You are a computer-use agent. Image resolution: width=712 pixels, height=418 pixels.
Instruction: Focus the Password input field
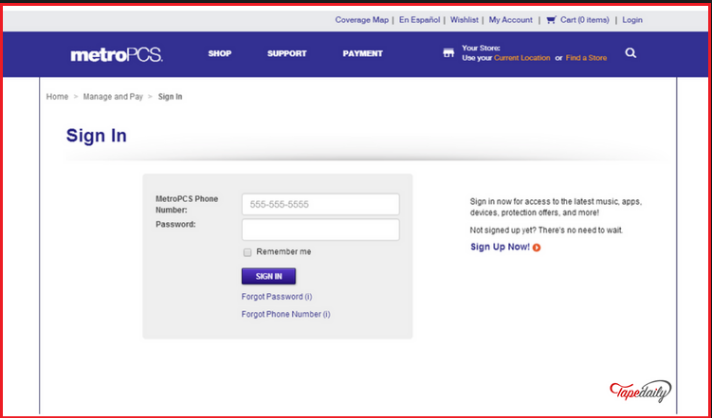pos(321,230)
